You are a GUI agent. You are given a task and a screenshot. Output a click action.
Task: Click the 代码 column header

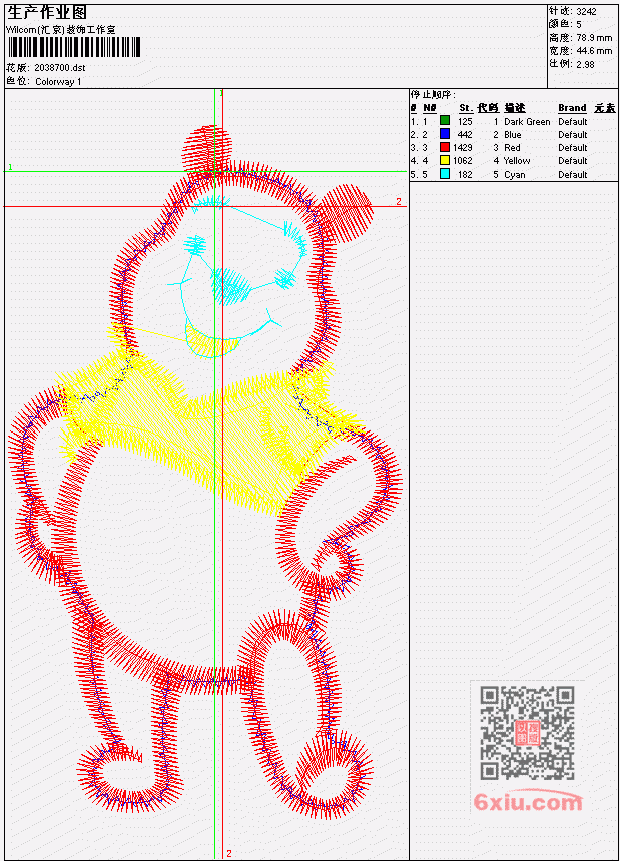coord(488,108)
